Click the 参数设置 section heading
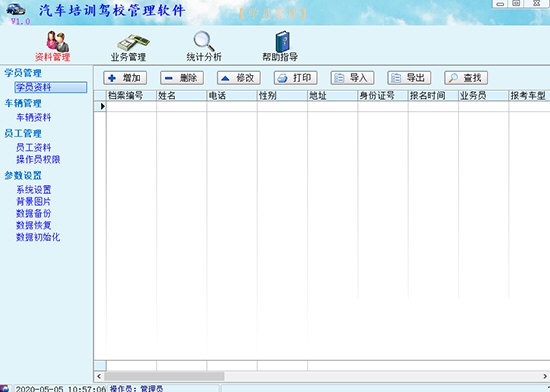This screenshot has width=550, height=392. (x=23, y=175)
